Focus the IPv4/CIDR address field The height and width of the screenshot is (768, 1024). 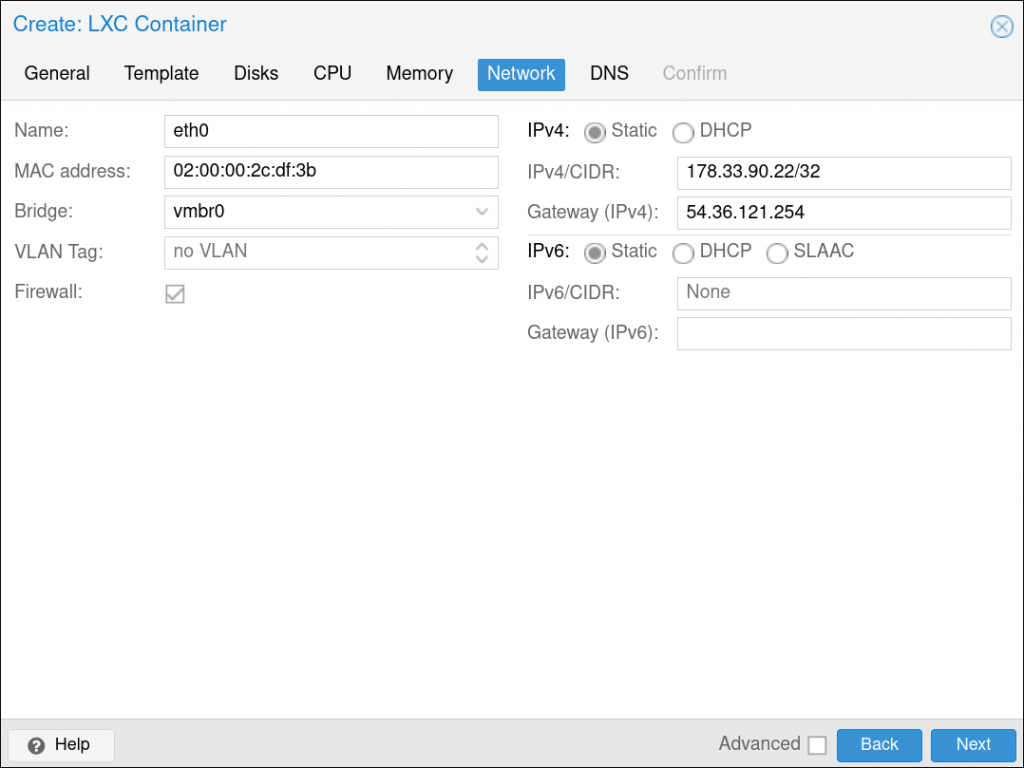click(x=843, y=172)
